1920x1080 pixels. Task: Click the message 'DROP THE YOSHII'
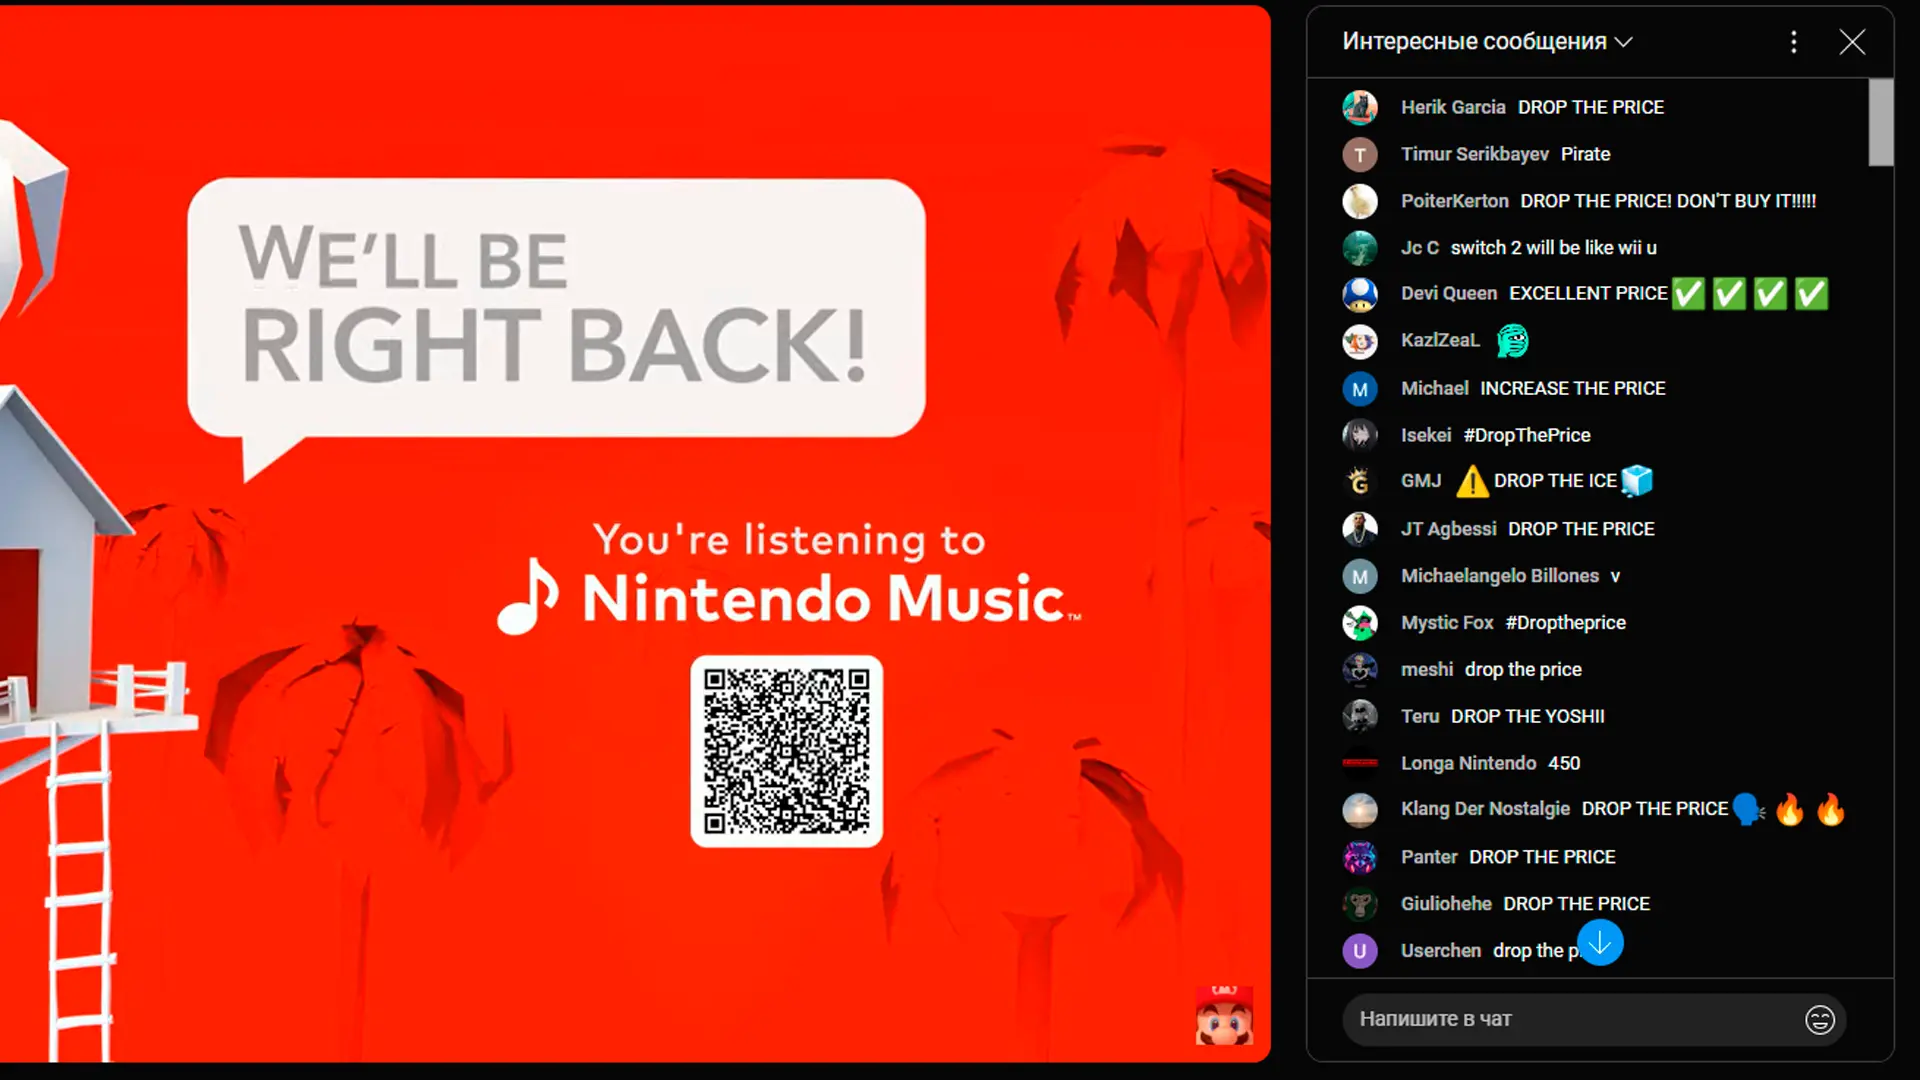click(x=1528, y=716)
